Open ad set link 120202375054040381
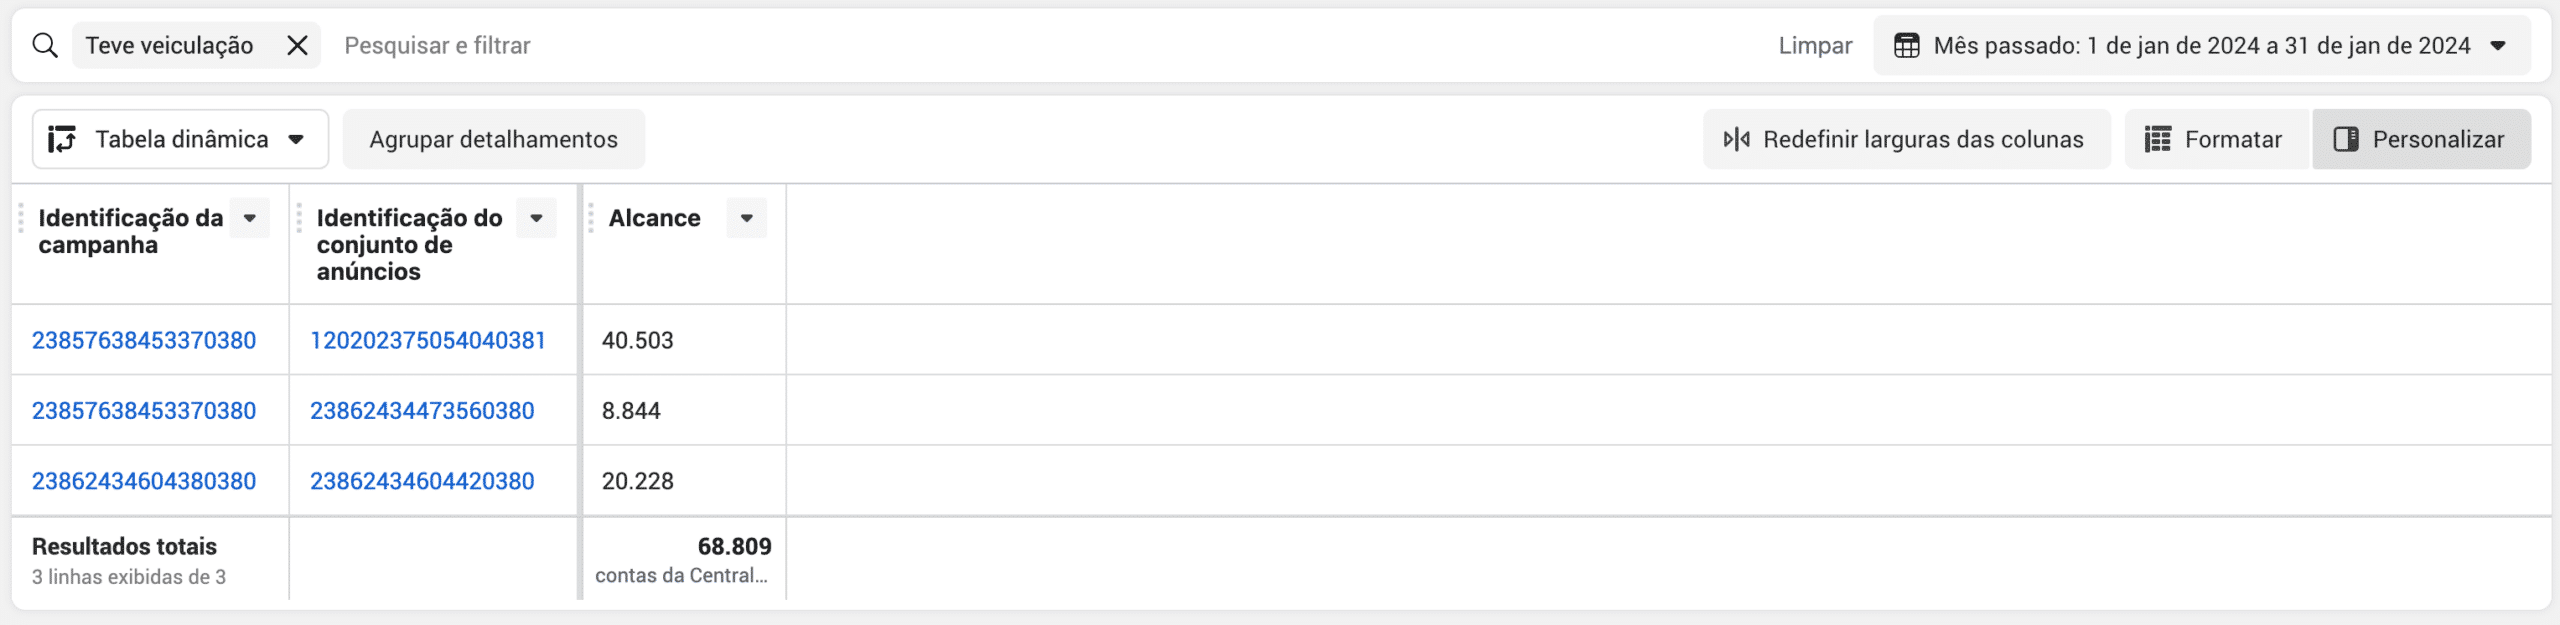 428,340
